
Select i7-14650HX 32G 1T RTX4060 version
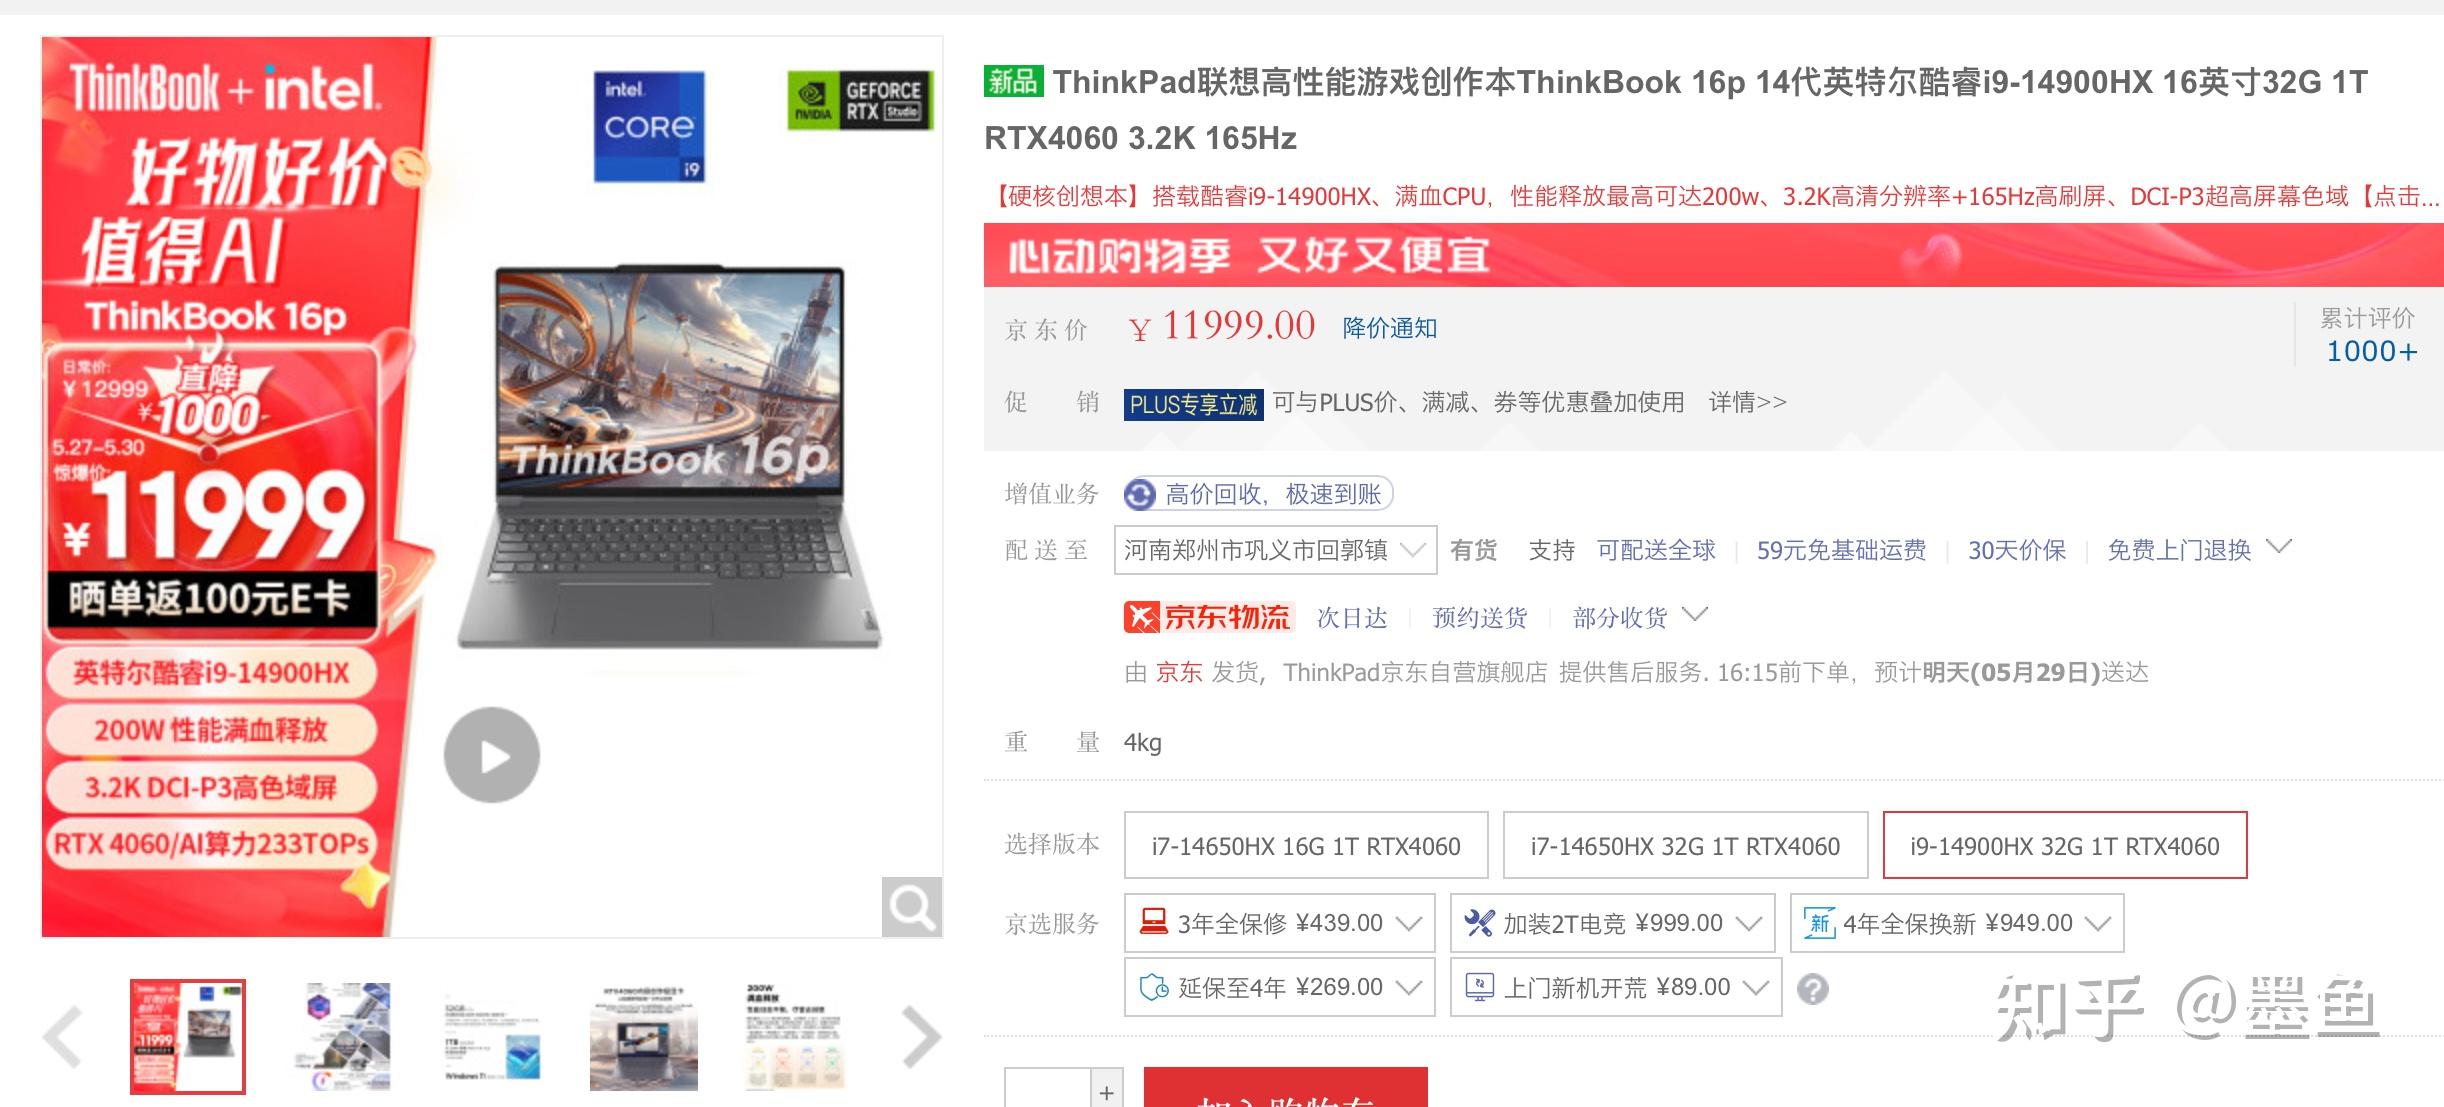click(1685, 846)
